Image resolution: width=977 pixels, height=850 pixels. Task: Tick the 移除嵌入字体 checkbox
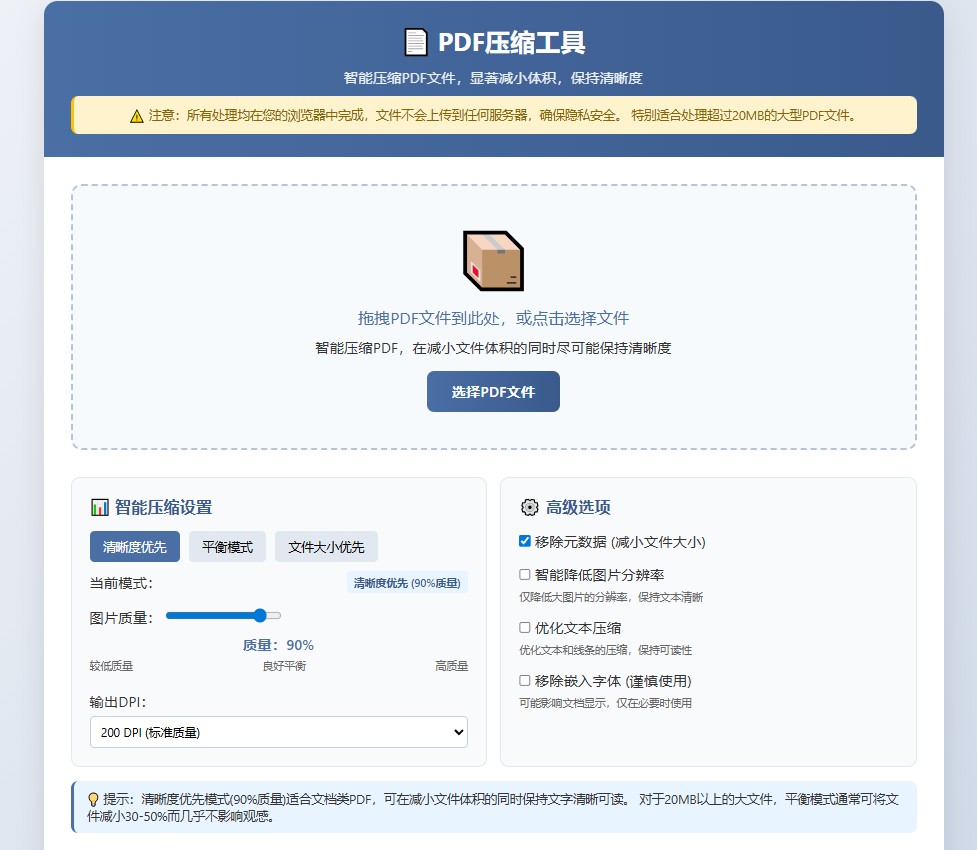coord(525,681)
